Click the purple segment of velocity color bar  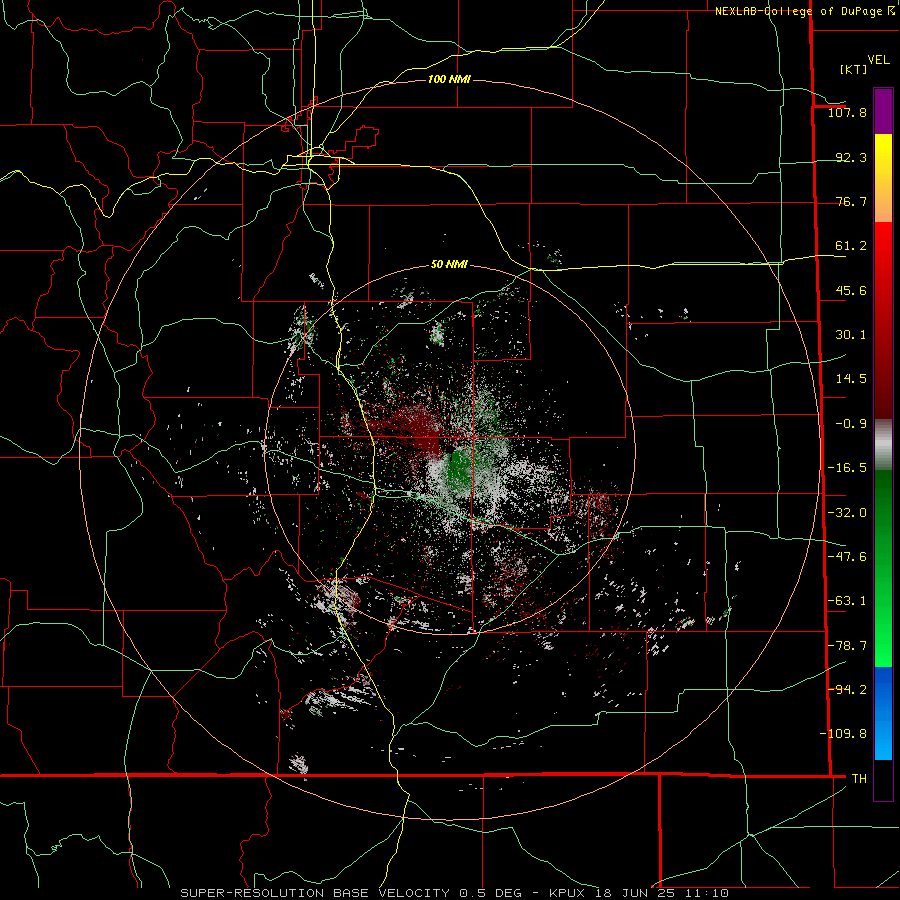[x=883, y=111]
